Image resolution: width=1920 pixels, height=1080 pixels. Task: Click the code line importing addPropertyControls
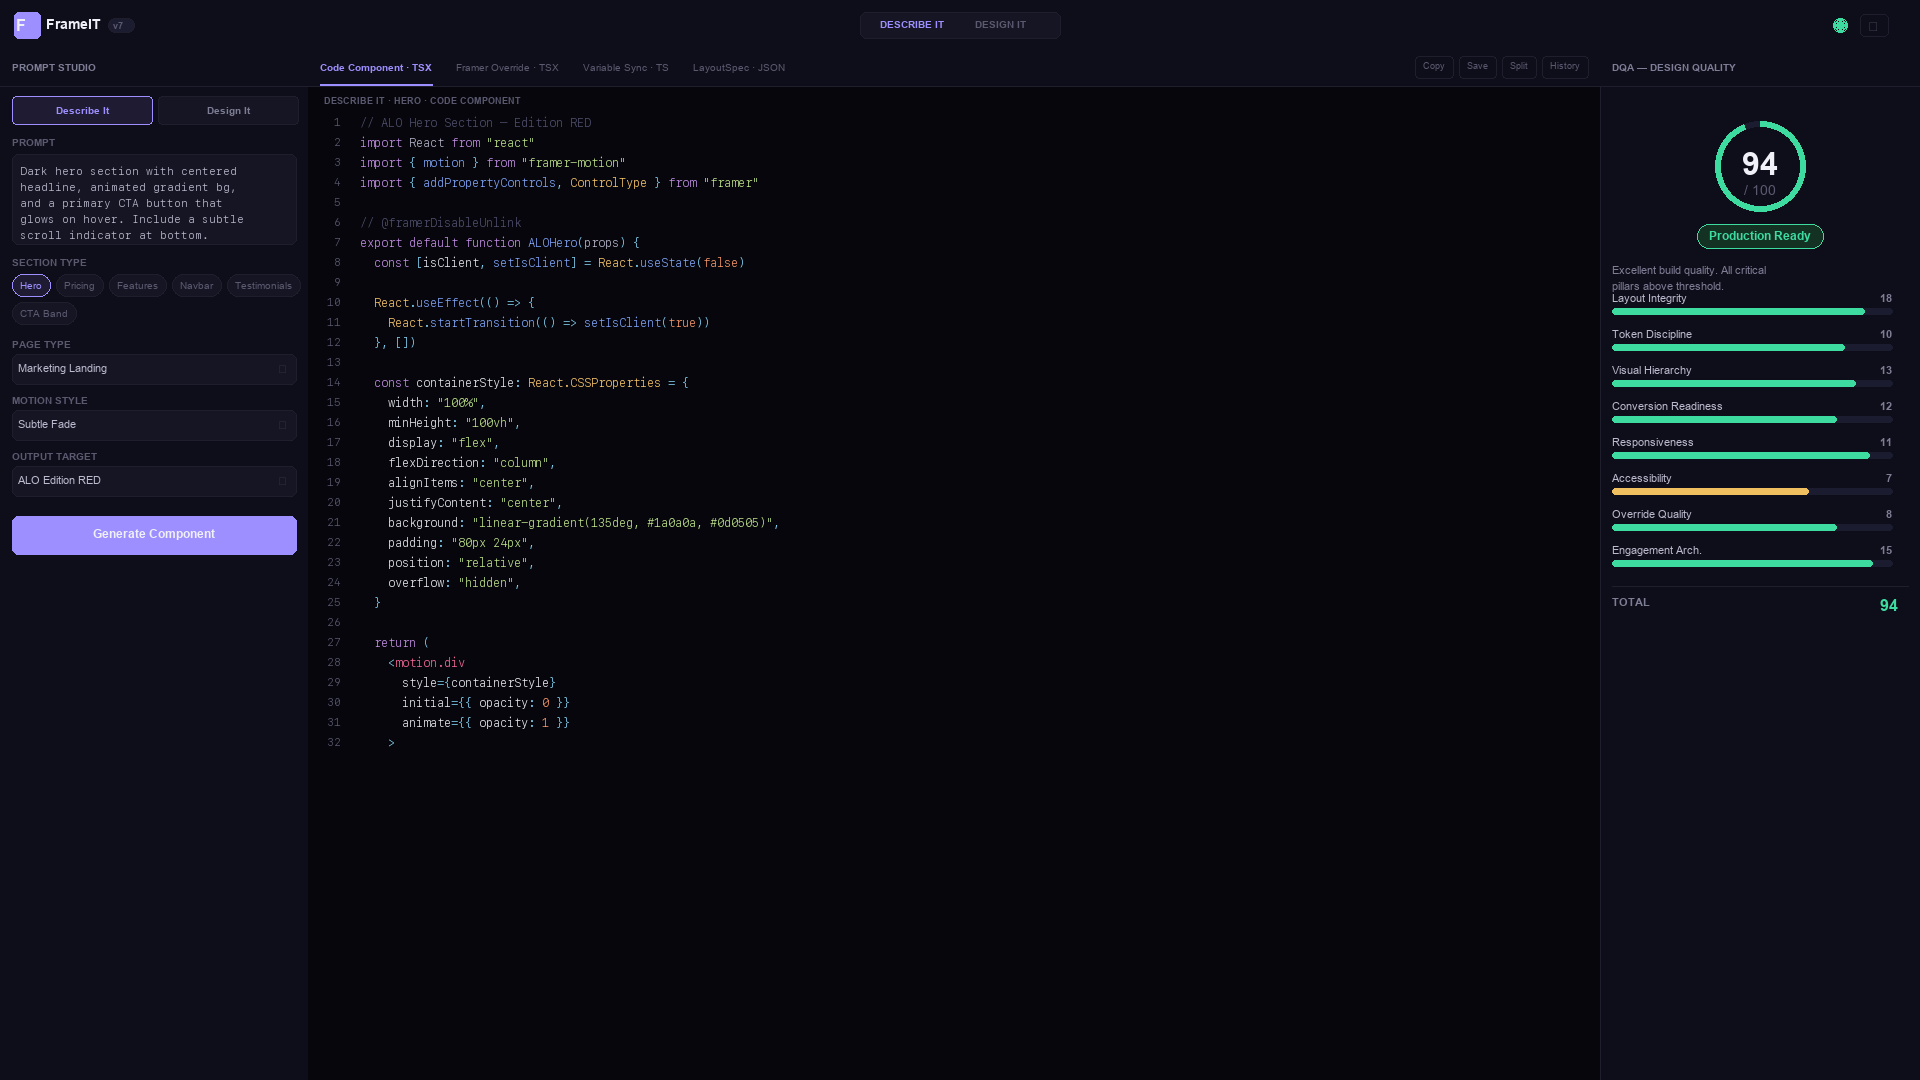pos(559,183)
